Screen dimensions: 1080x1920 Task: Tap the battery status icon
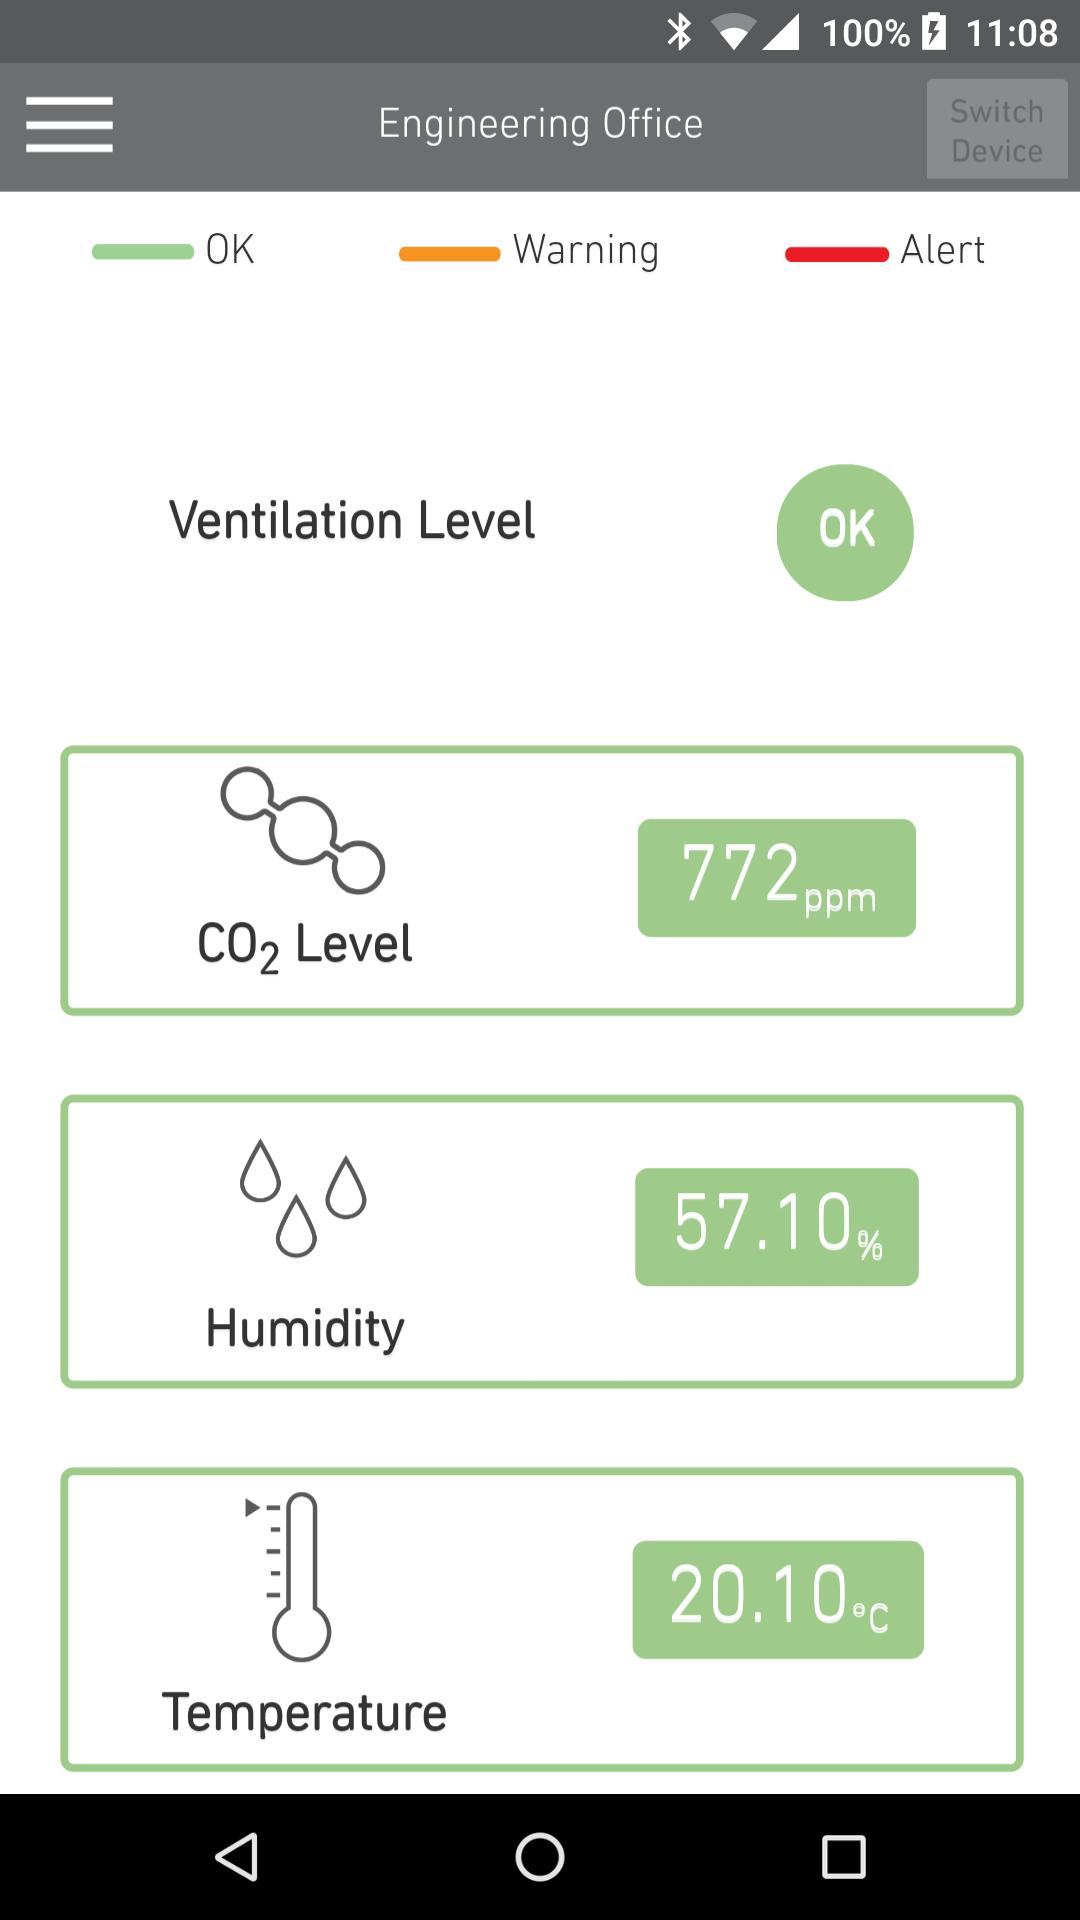(934, 32)
